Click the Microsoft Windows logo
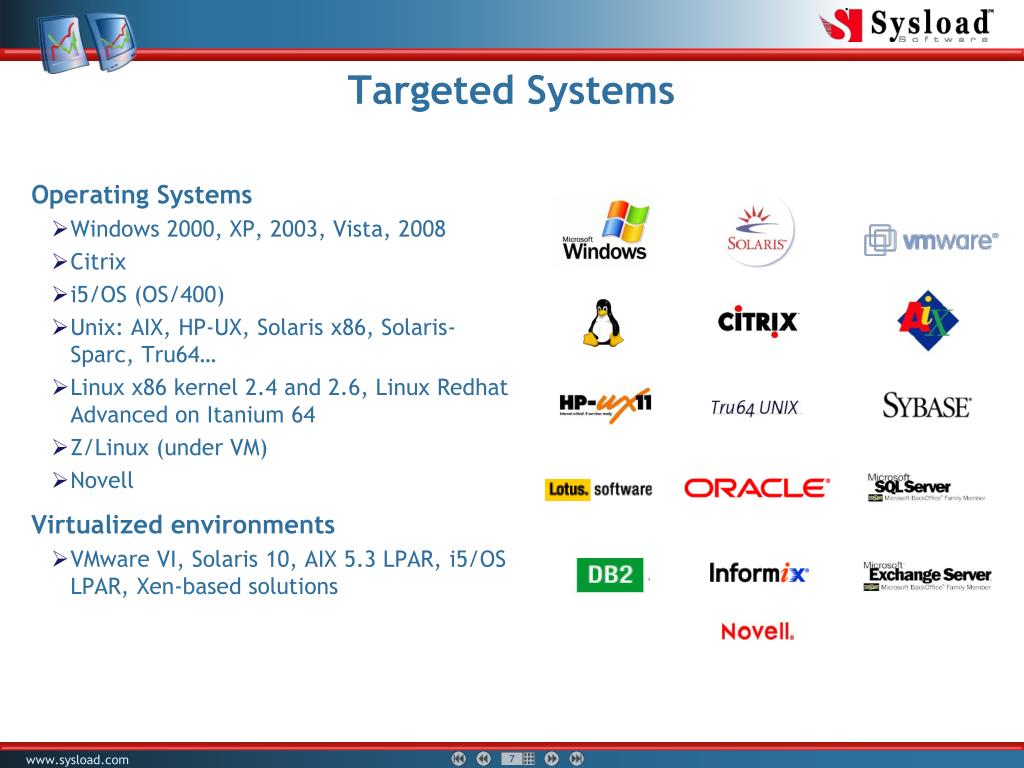Screen dimensions: 1024x768 605,231
